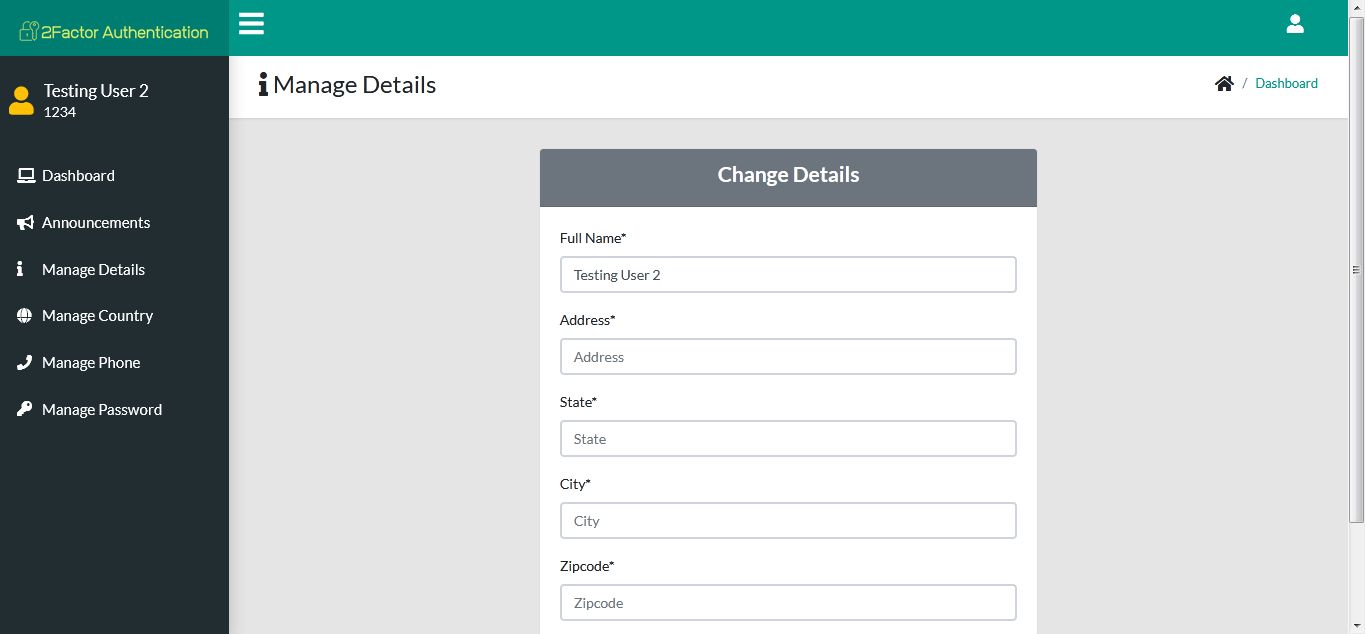Click the Manage Details info icon
The width and height of the screenshot is (1365, 634).
pyautogui.click(x=21, y=268)
